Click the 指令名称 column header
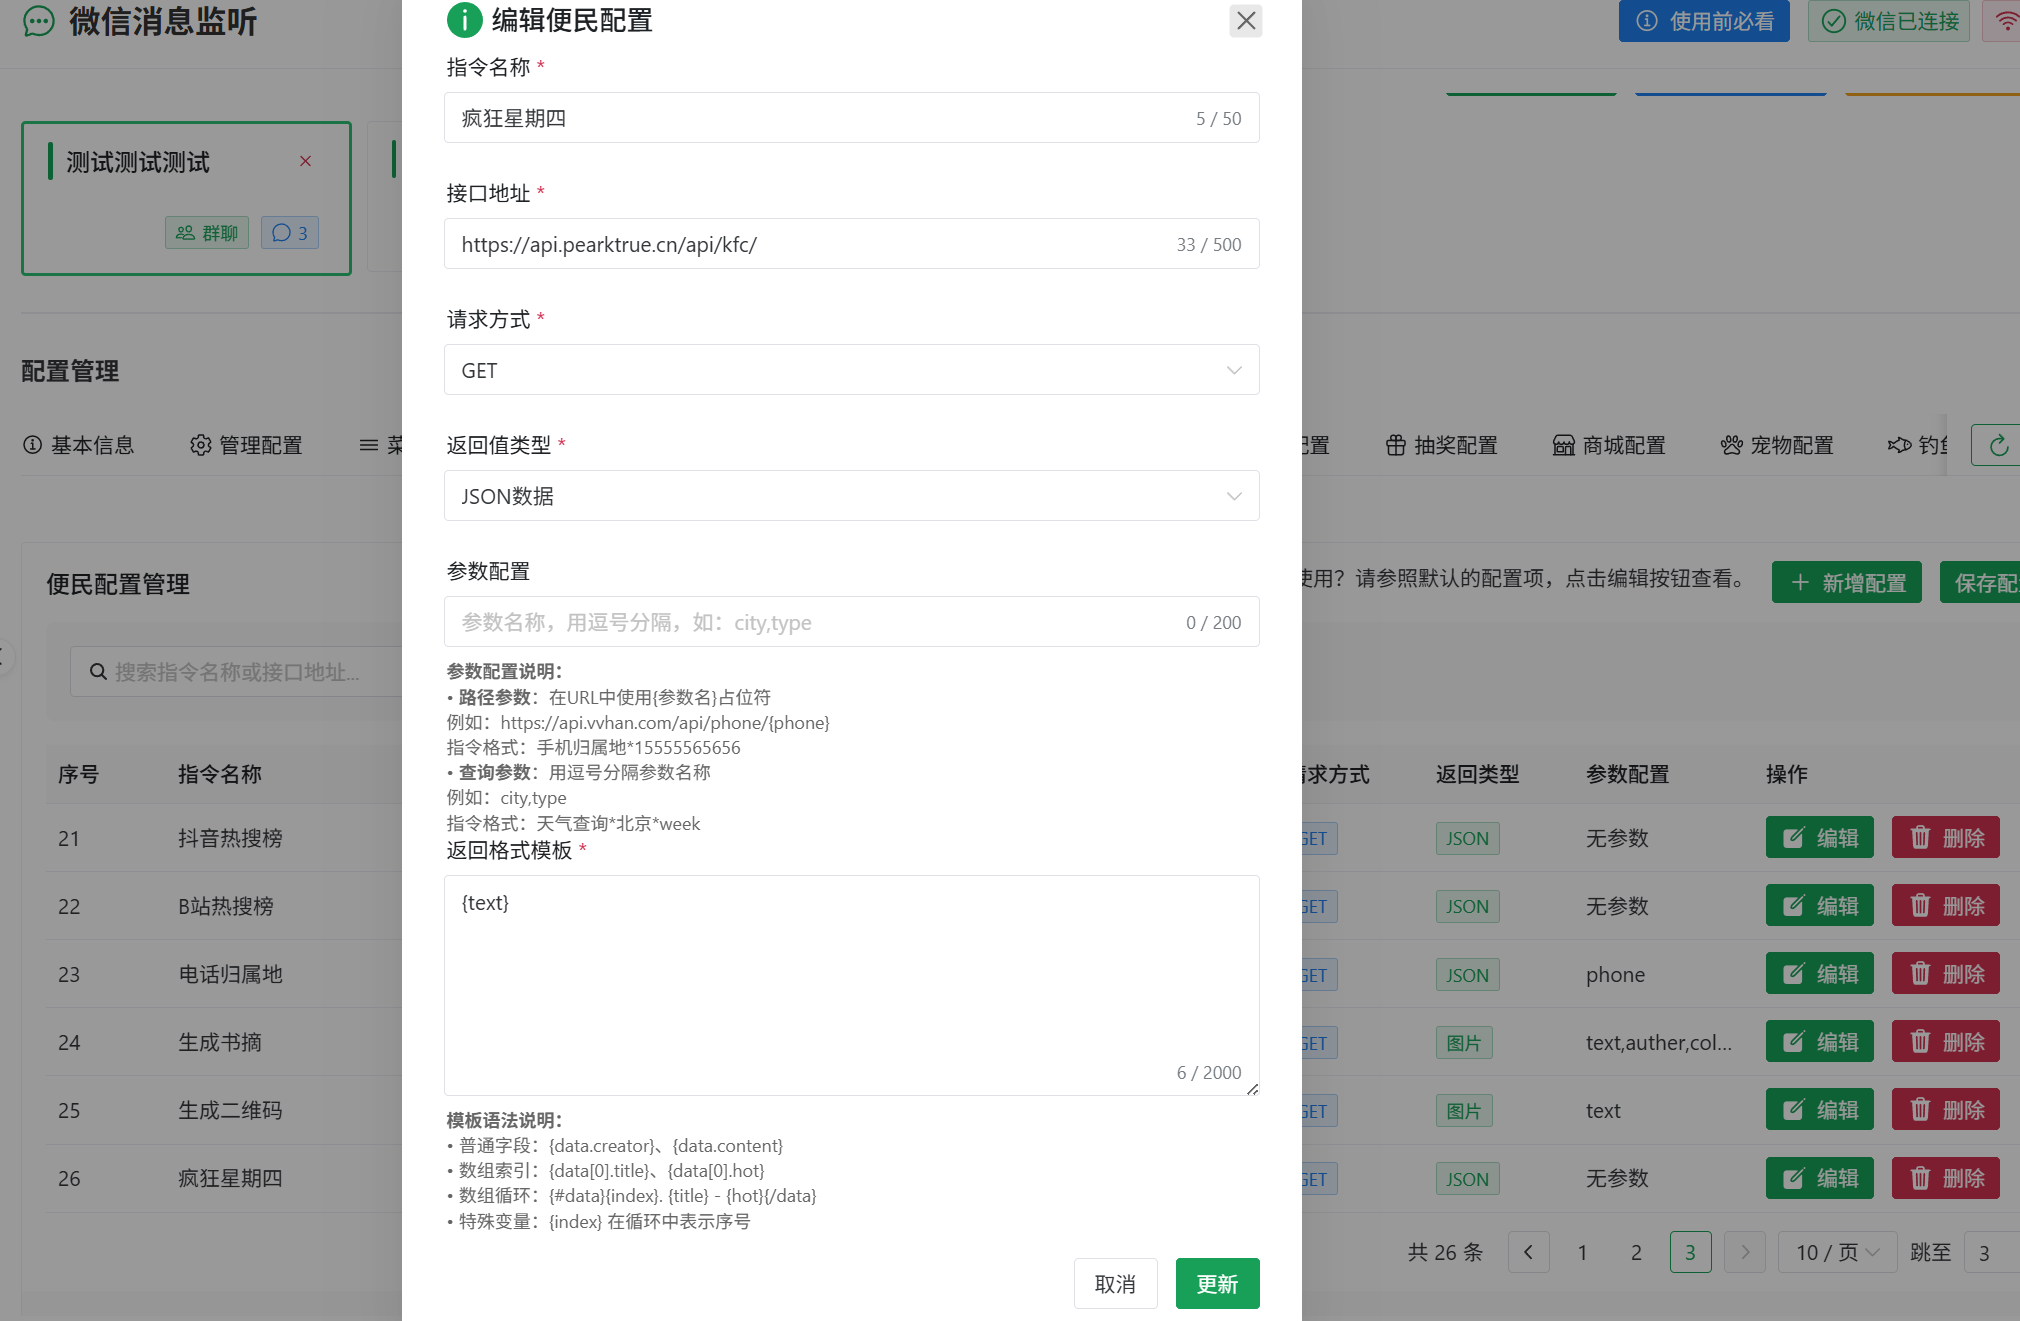This screenshot has height=1321, width=2020. point(220,774)
